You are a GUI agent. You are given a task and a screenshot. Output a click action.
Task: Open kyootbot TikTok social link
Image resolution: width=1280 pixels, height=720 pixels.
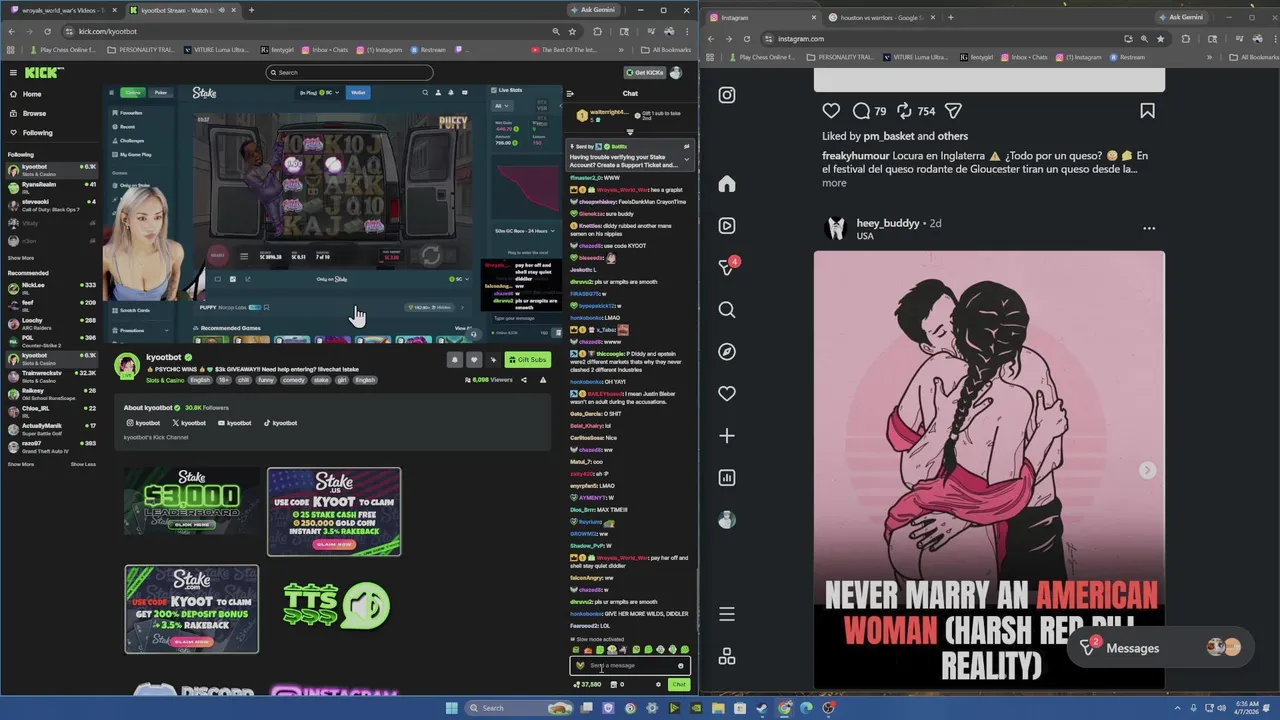[280, 423]
